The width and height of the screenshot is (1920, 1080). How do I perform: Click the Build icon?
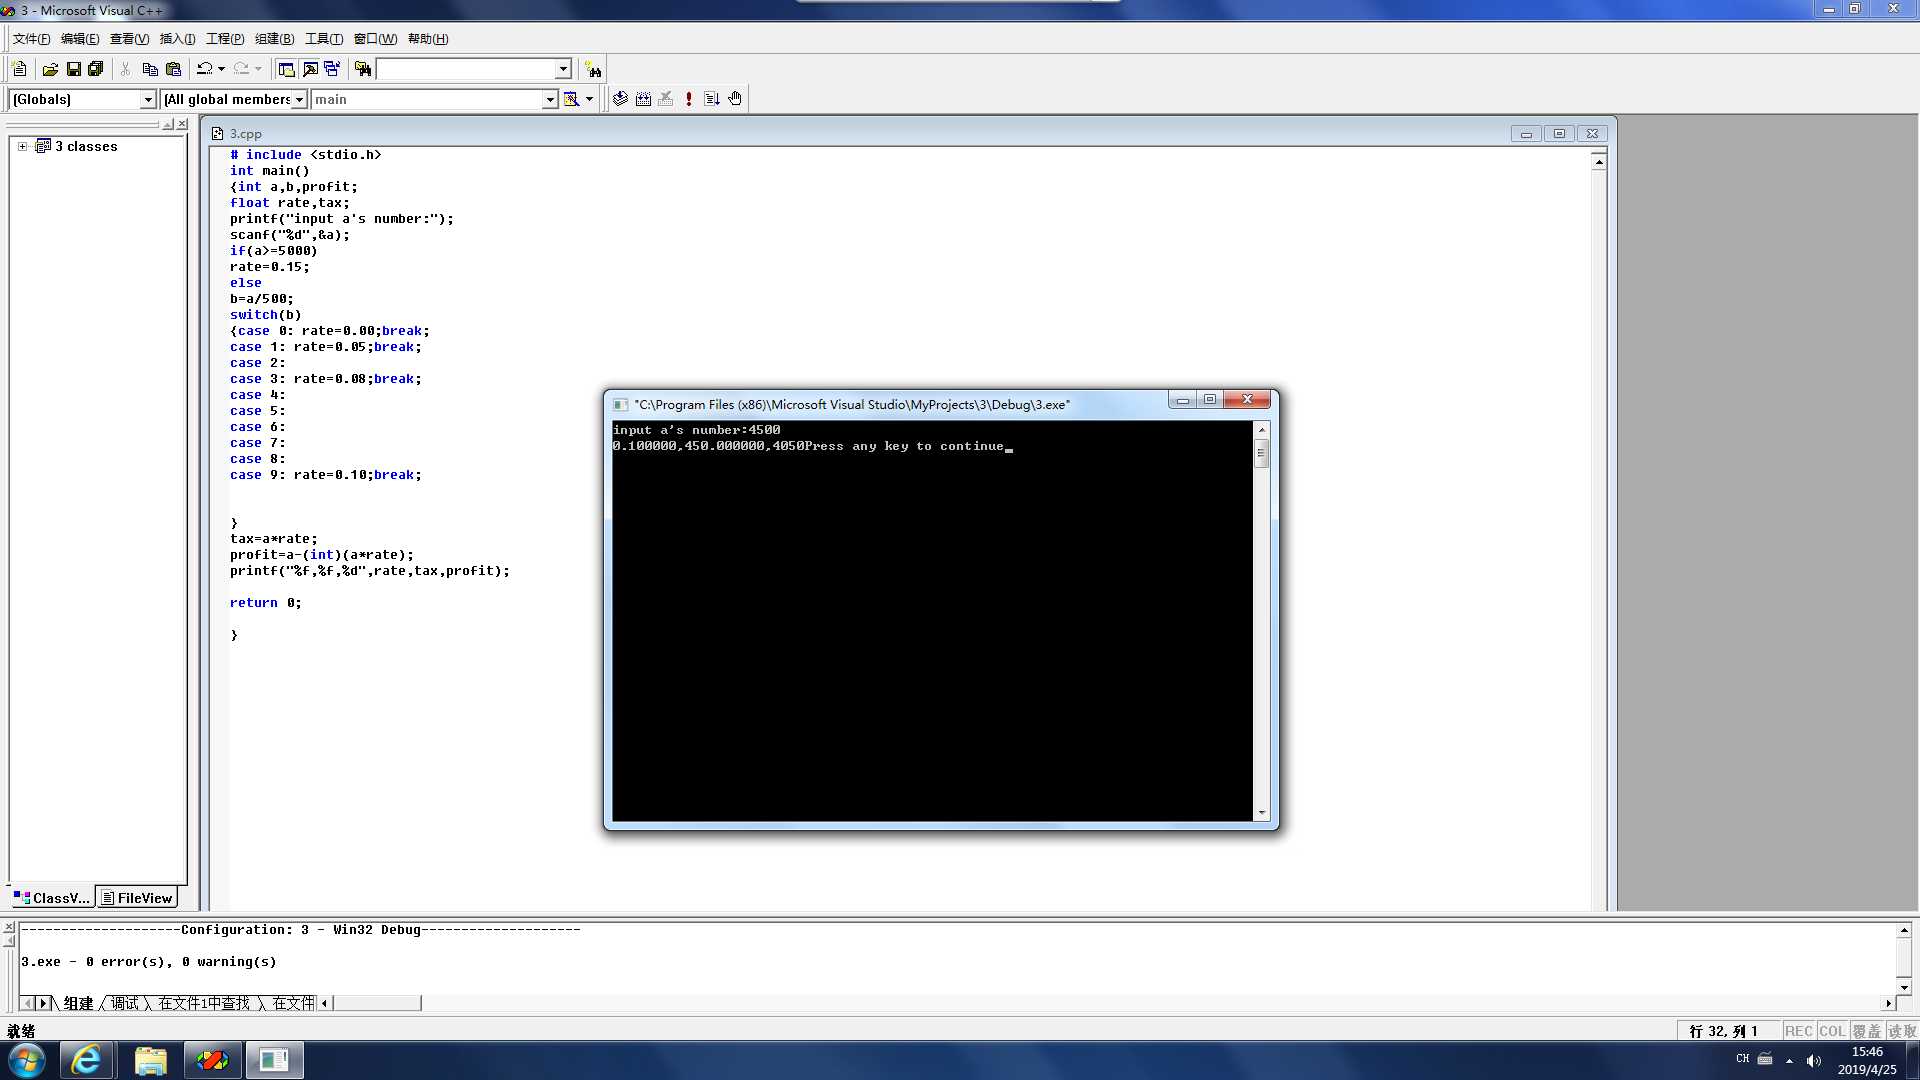[x=643, y=99]
